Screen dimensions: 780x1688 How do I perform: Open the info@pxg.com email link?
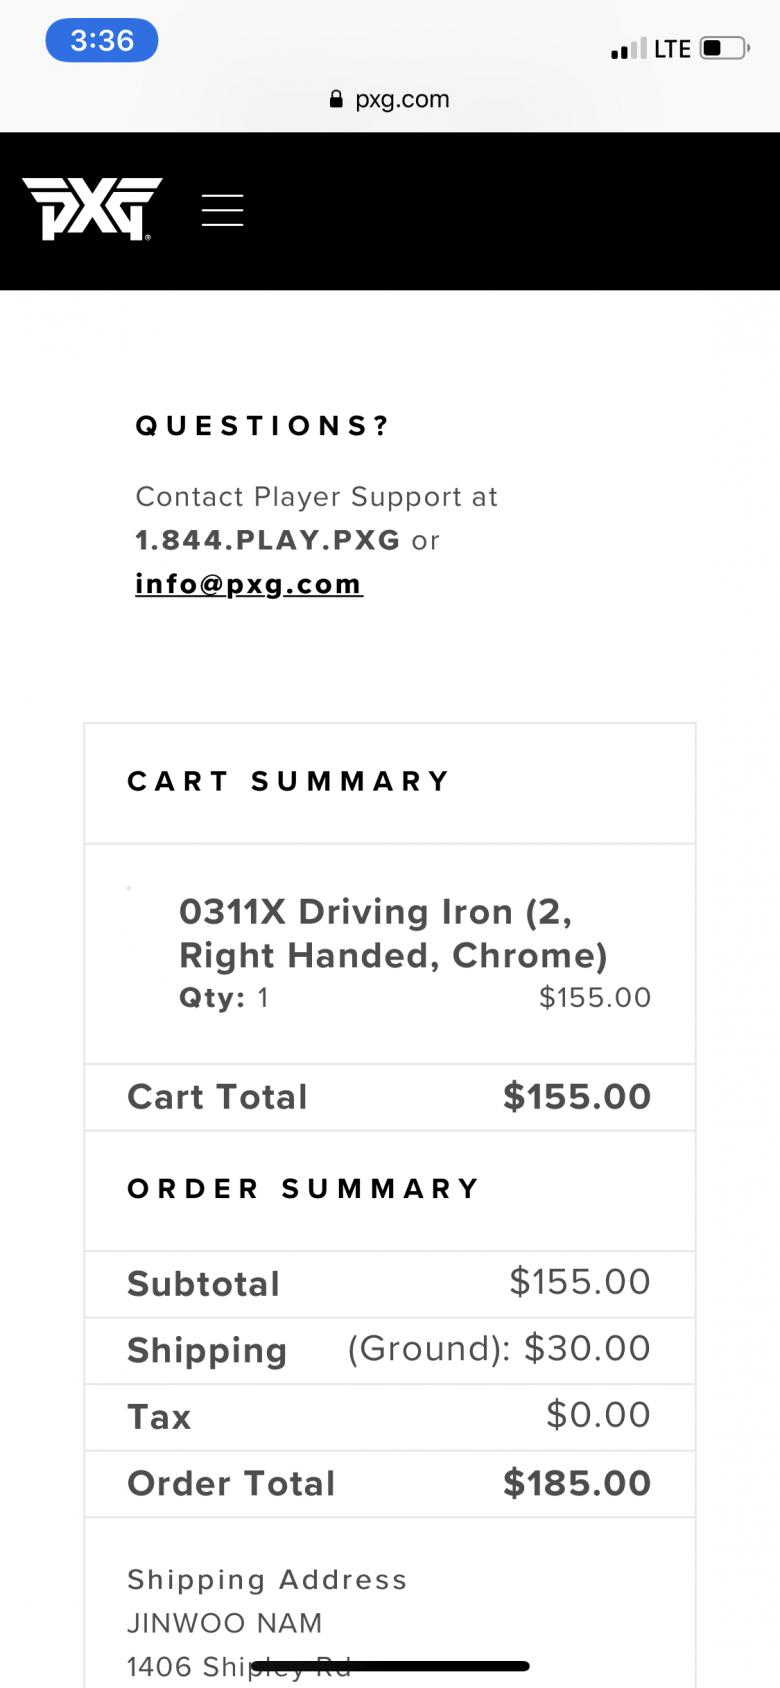[x=249, y=584]
